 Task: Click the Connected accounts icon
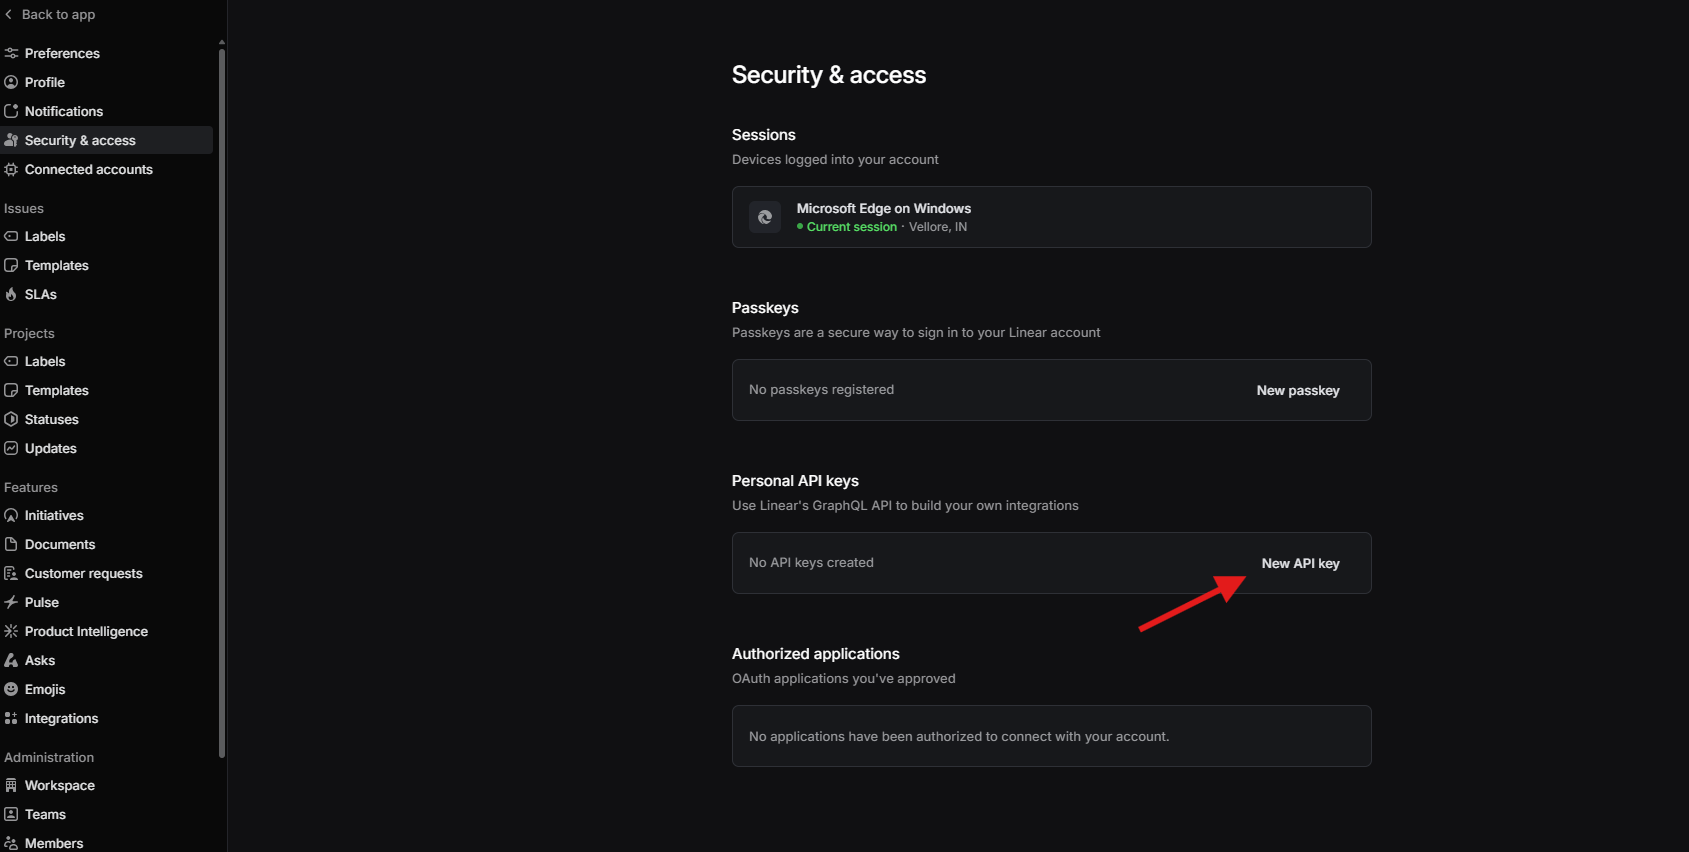coord(11,169)
